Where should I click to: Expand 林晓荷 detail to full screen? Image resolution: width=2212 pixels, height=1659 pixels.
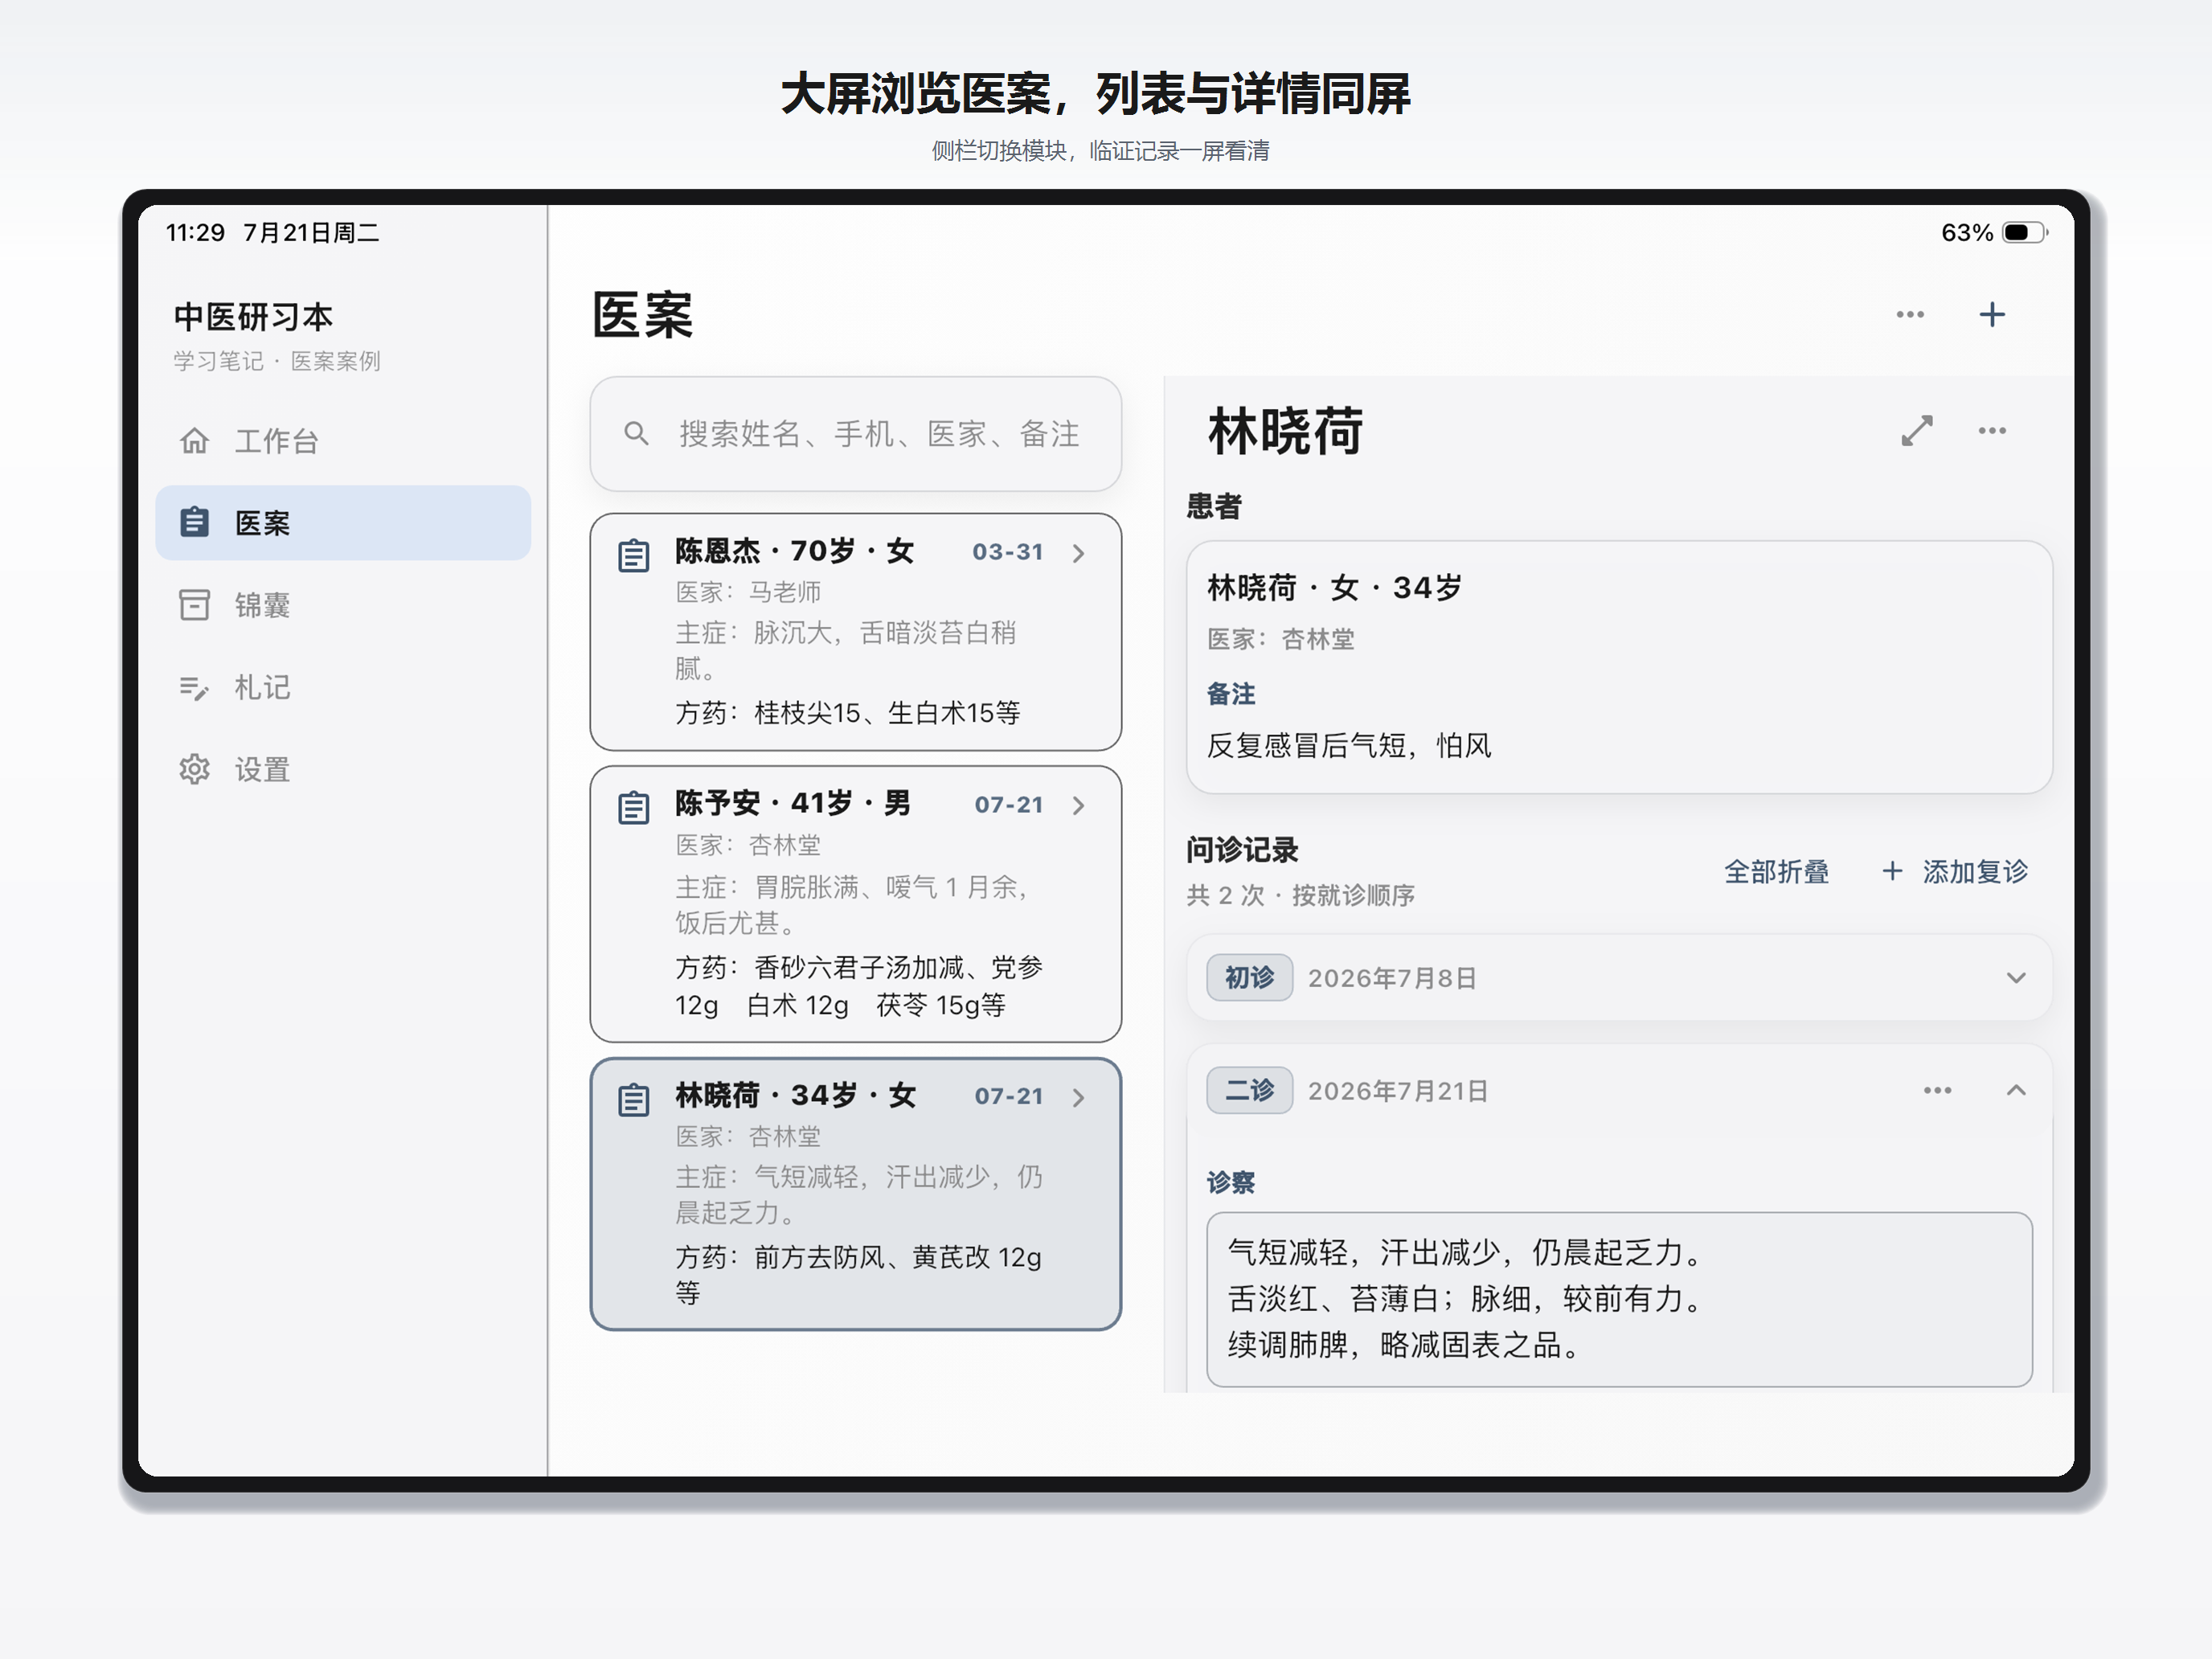[1917, 431]
